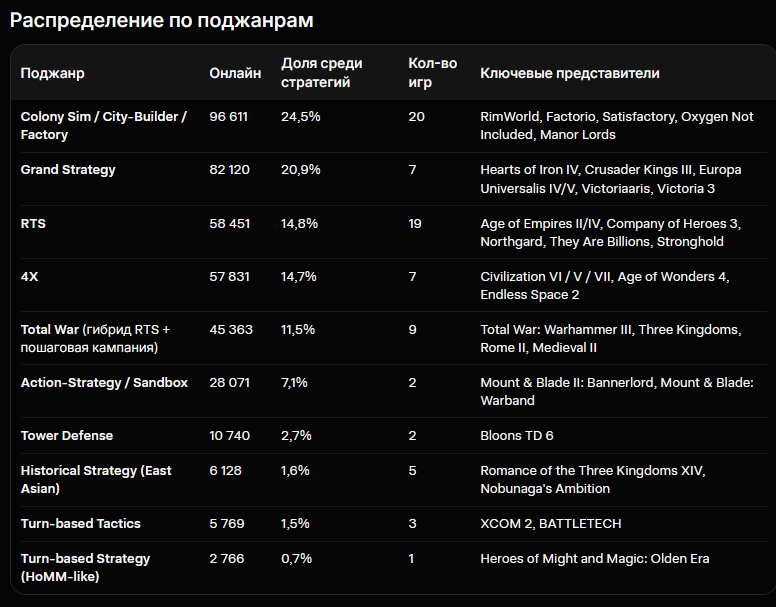Image resolution: width=776 pixels, height=607 pixels.
Task: Click the 'Ключевые представители' column header
Action: [570, 73]
